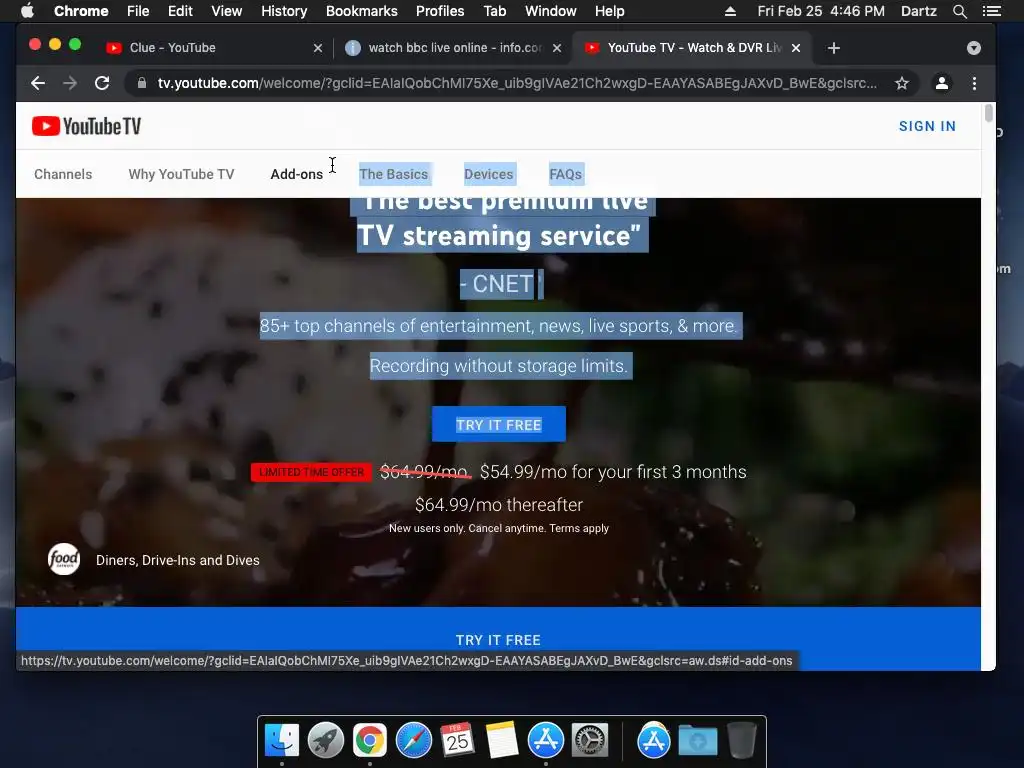This screenshot has width=1024, height=768.
Task: Click Diners, Drive-Ins and Dives label
Action: (x=178, y=560)
